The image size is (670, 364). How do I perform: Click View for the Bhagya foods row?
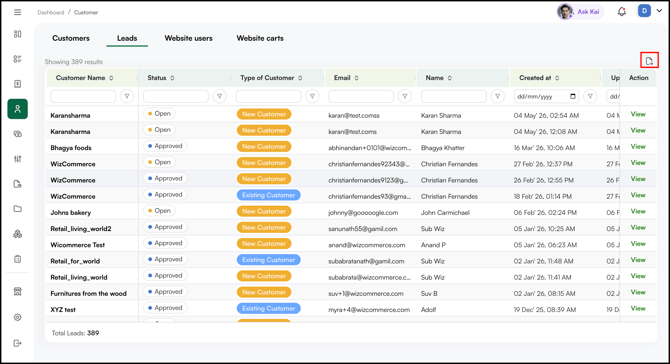[x=638, y=147]
